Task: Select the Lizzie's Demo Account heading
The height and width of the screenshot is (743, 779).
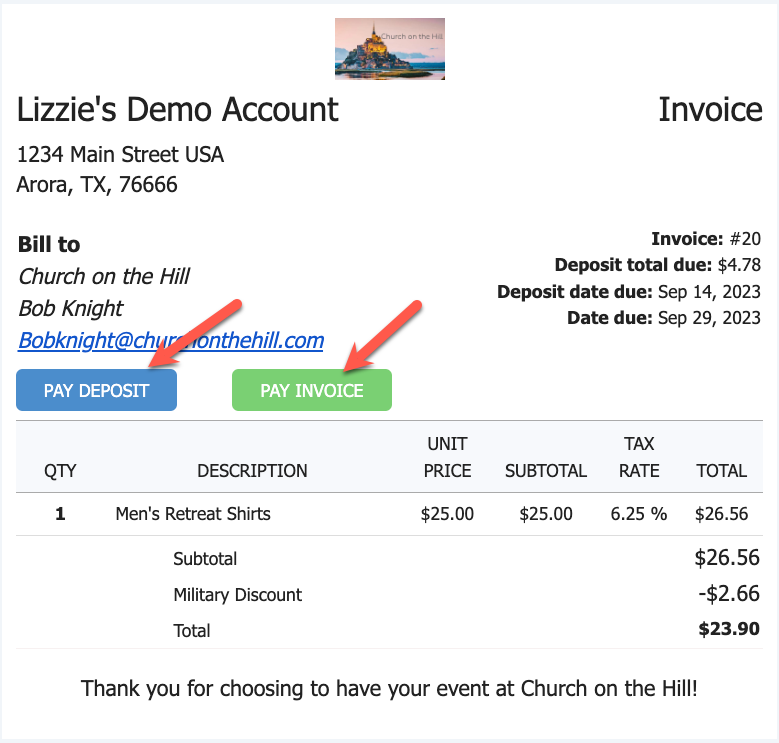Action: 178,109
